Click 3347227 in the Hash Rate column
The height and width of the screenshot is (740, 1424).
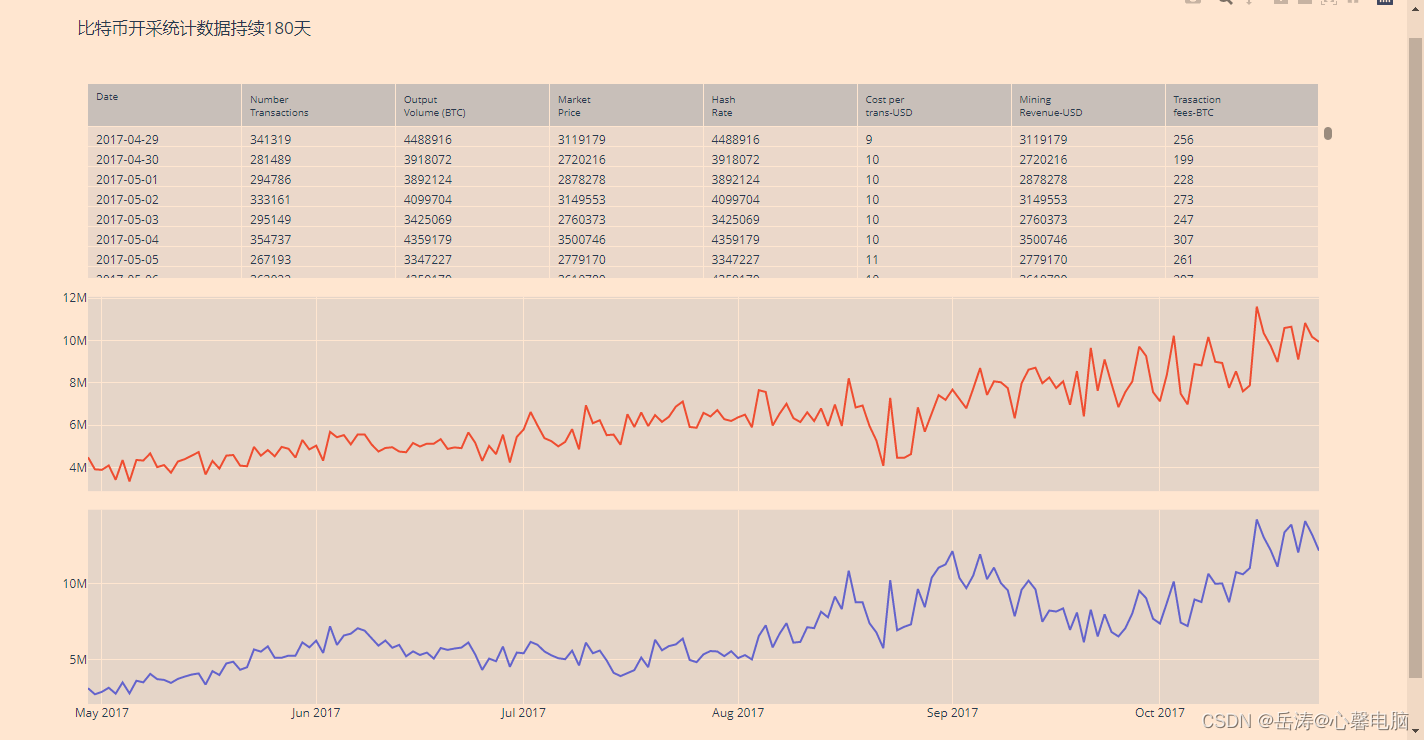tap(736, 260)
